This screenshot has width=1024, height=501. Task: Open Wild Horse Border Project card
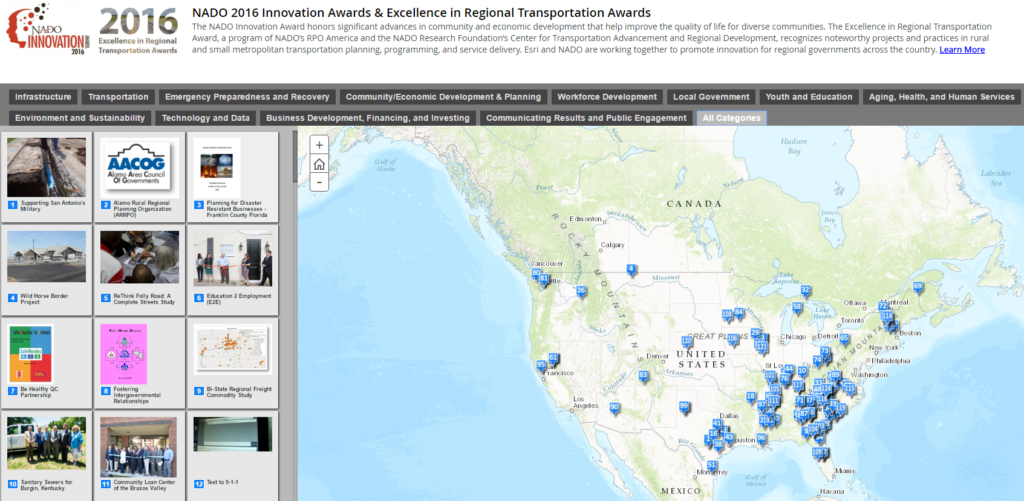(x=46, y=270)
